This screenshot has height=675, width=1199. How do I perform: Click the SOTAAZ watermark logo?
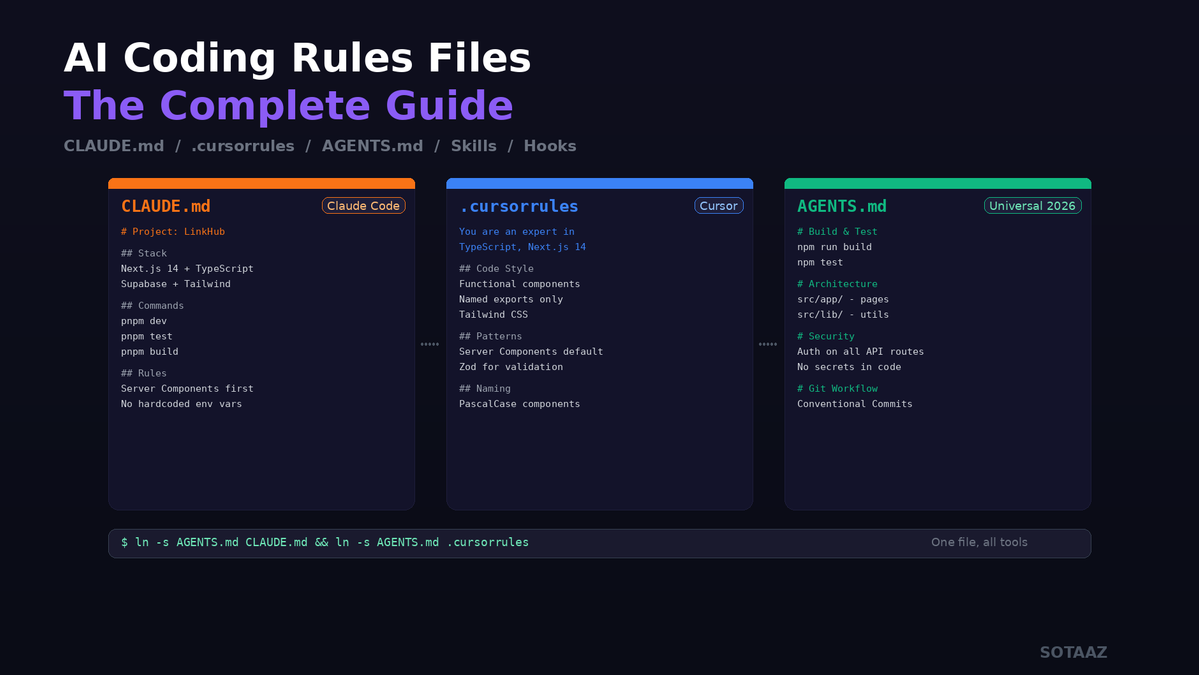pyautogui.click(x=1073, y=651)
